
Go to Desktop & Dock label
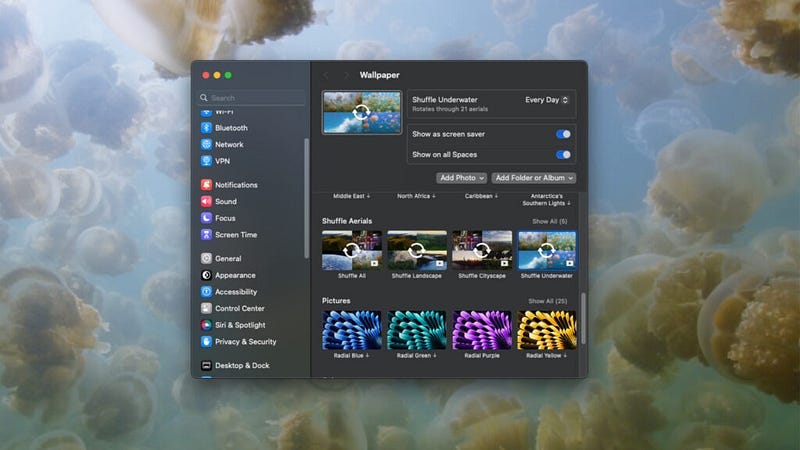pos(242,365)
